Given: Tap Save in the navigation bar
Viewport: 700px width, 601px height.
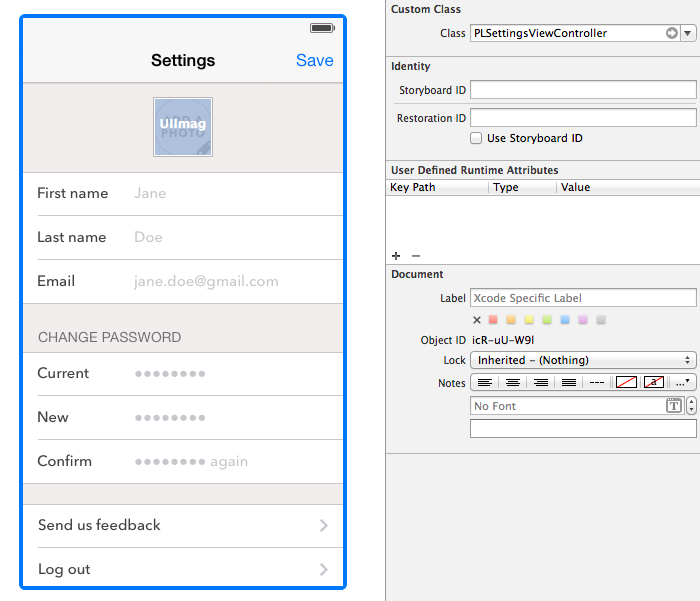Looking at the screenshot, I should coord(315,60).
